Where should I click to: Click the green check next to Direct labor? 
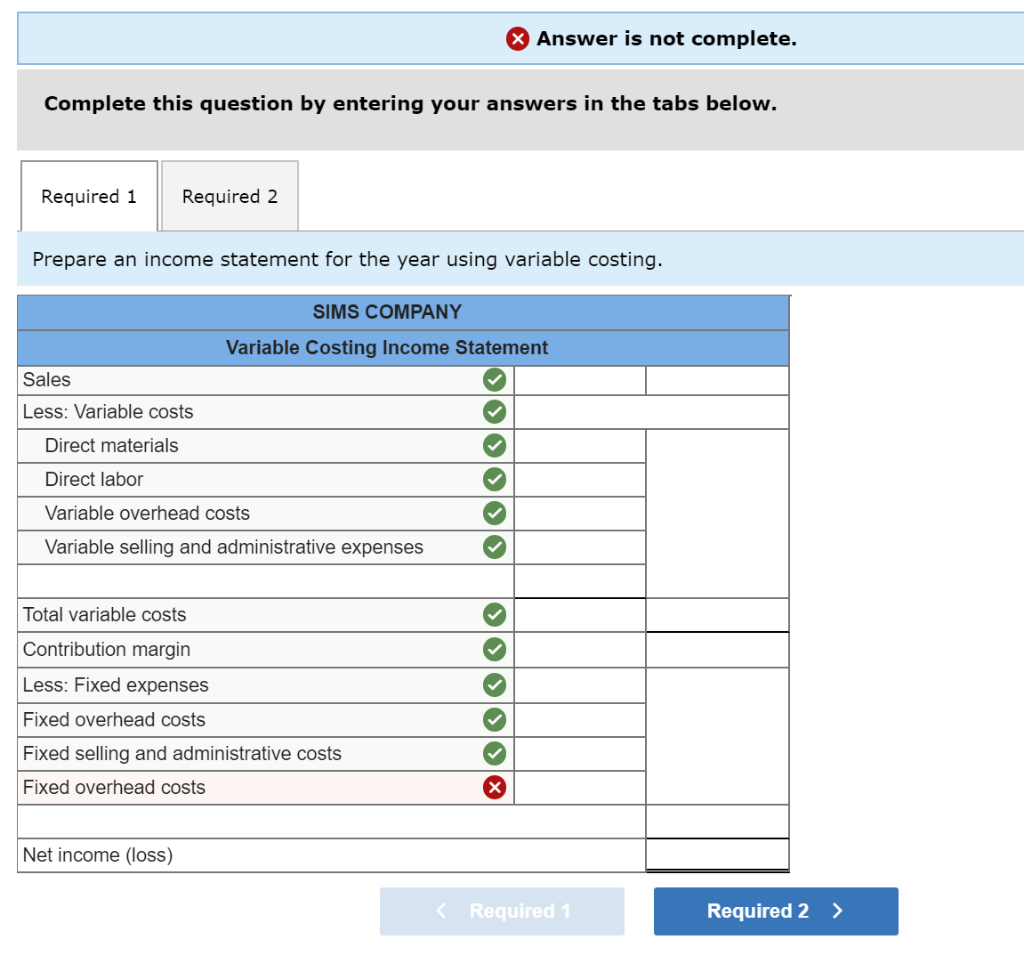pyautogui.click(x=494, y=479)
